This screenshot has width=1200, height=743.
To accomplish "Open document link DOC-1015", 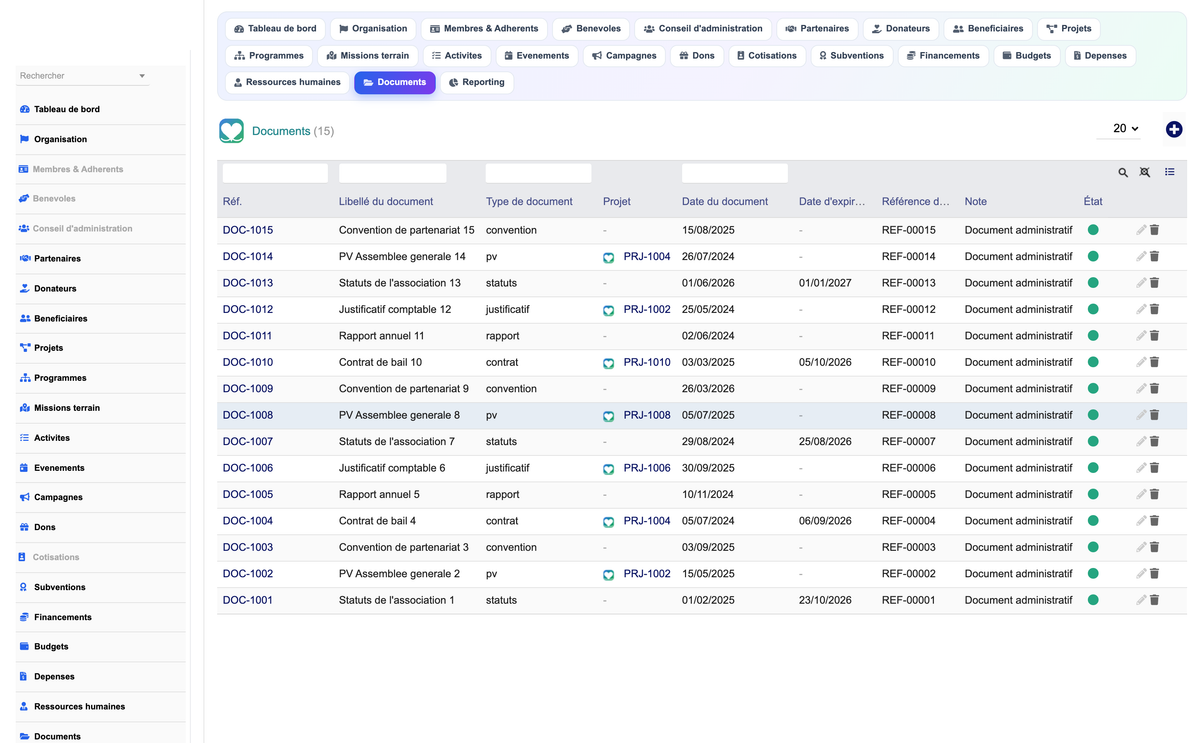I will [248, 230].
